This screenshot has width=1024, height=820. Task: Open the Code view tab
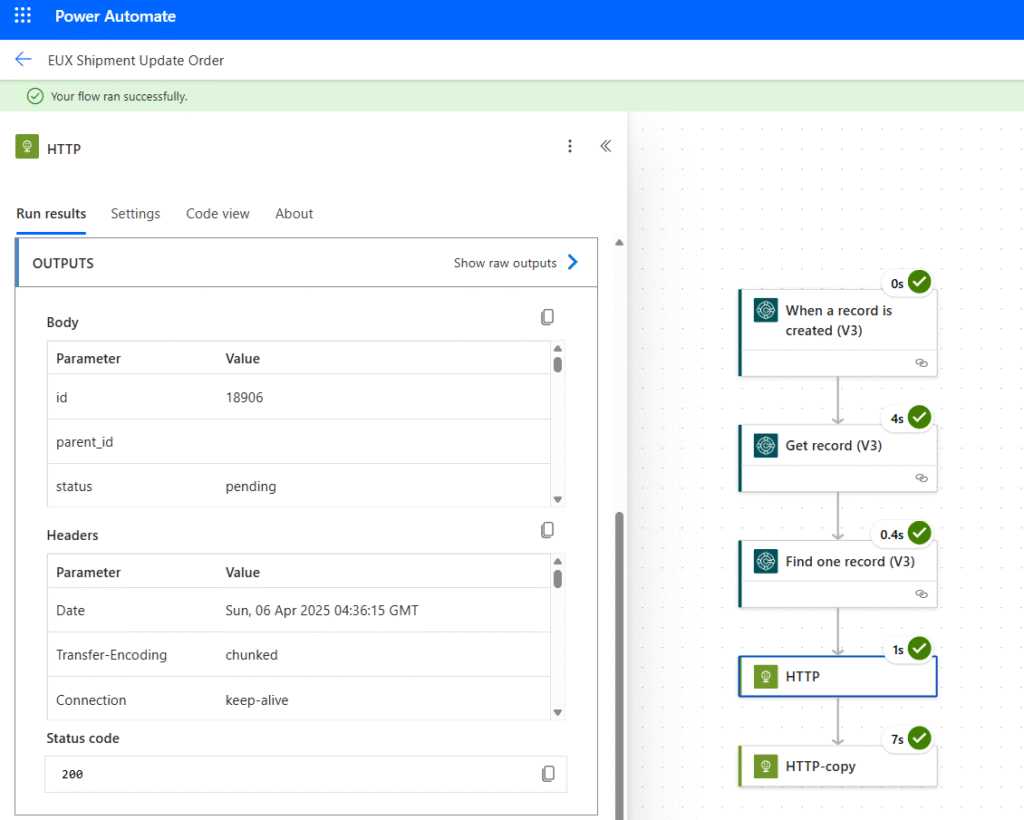217,214
